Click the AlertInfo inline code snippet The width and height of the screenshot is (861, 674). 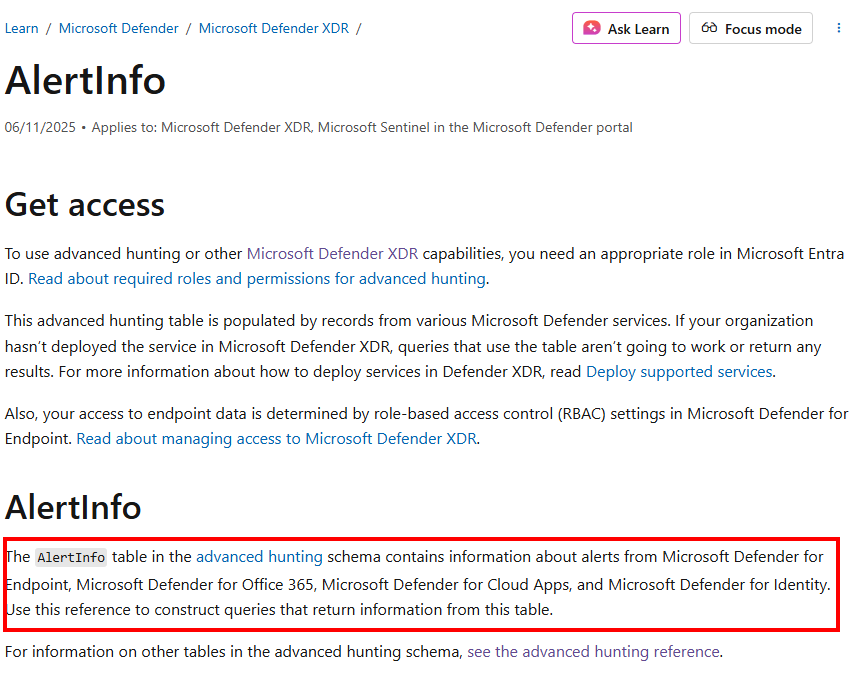click(x=70, y=558)
